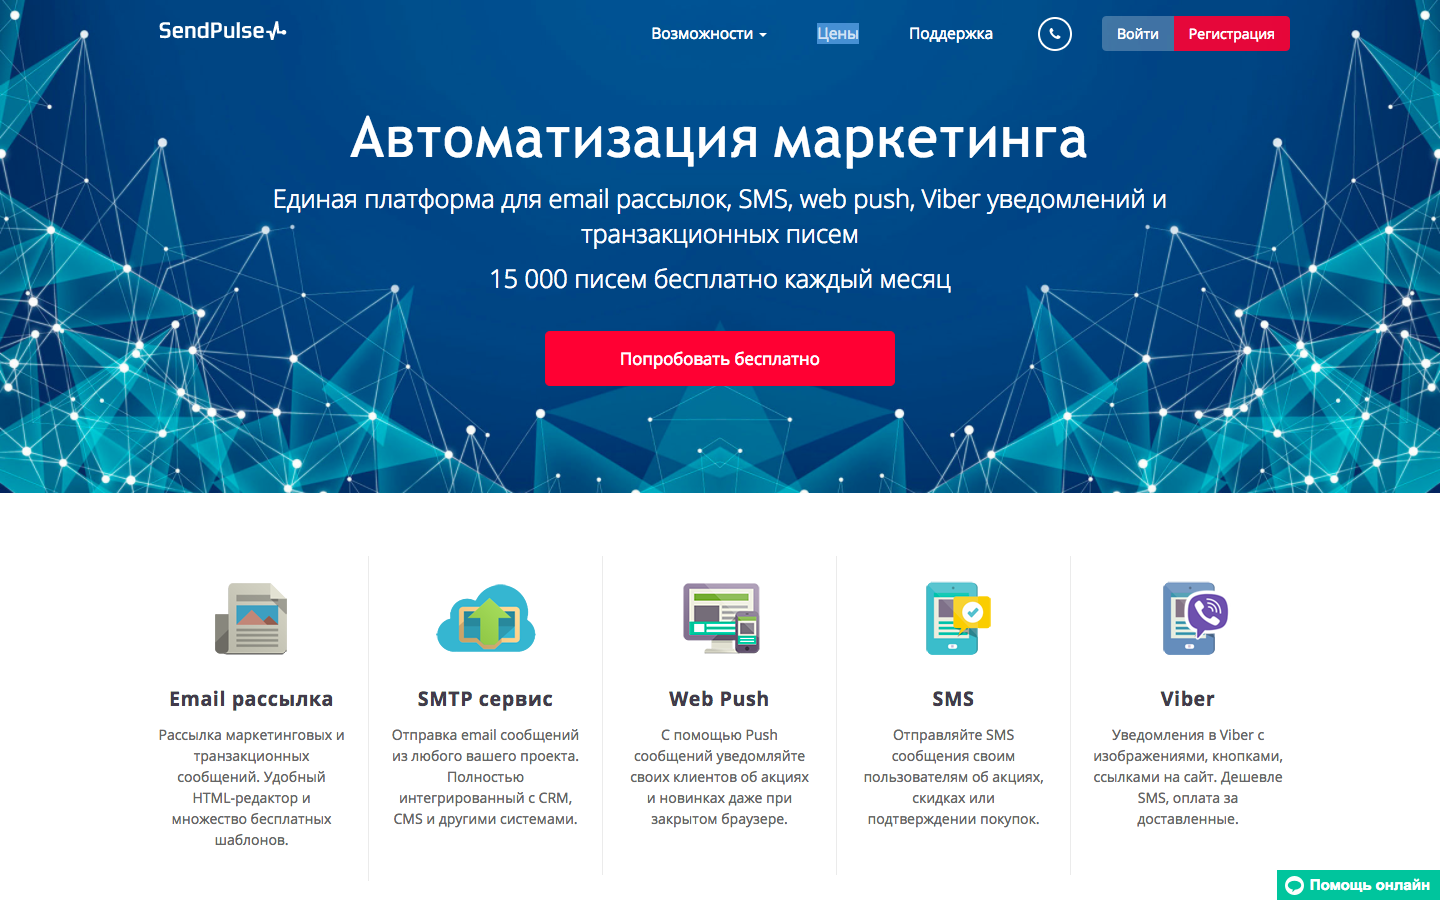Select the SMS phone message icon

[x=957, y=619]
